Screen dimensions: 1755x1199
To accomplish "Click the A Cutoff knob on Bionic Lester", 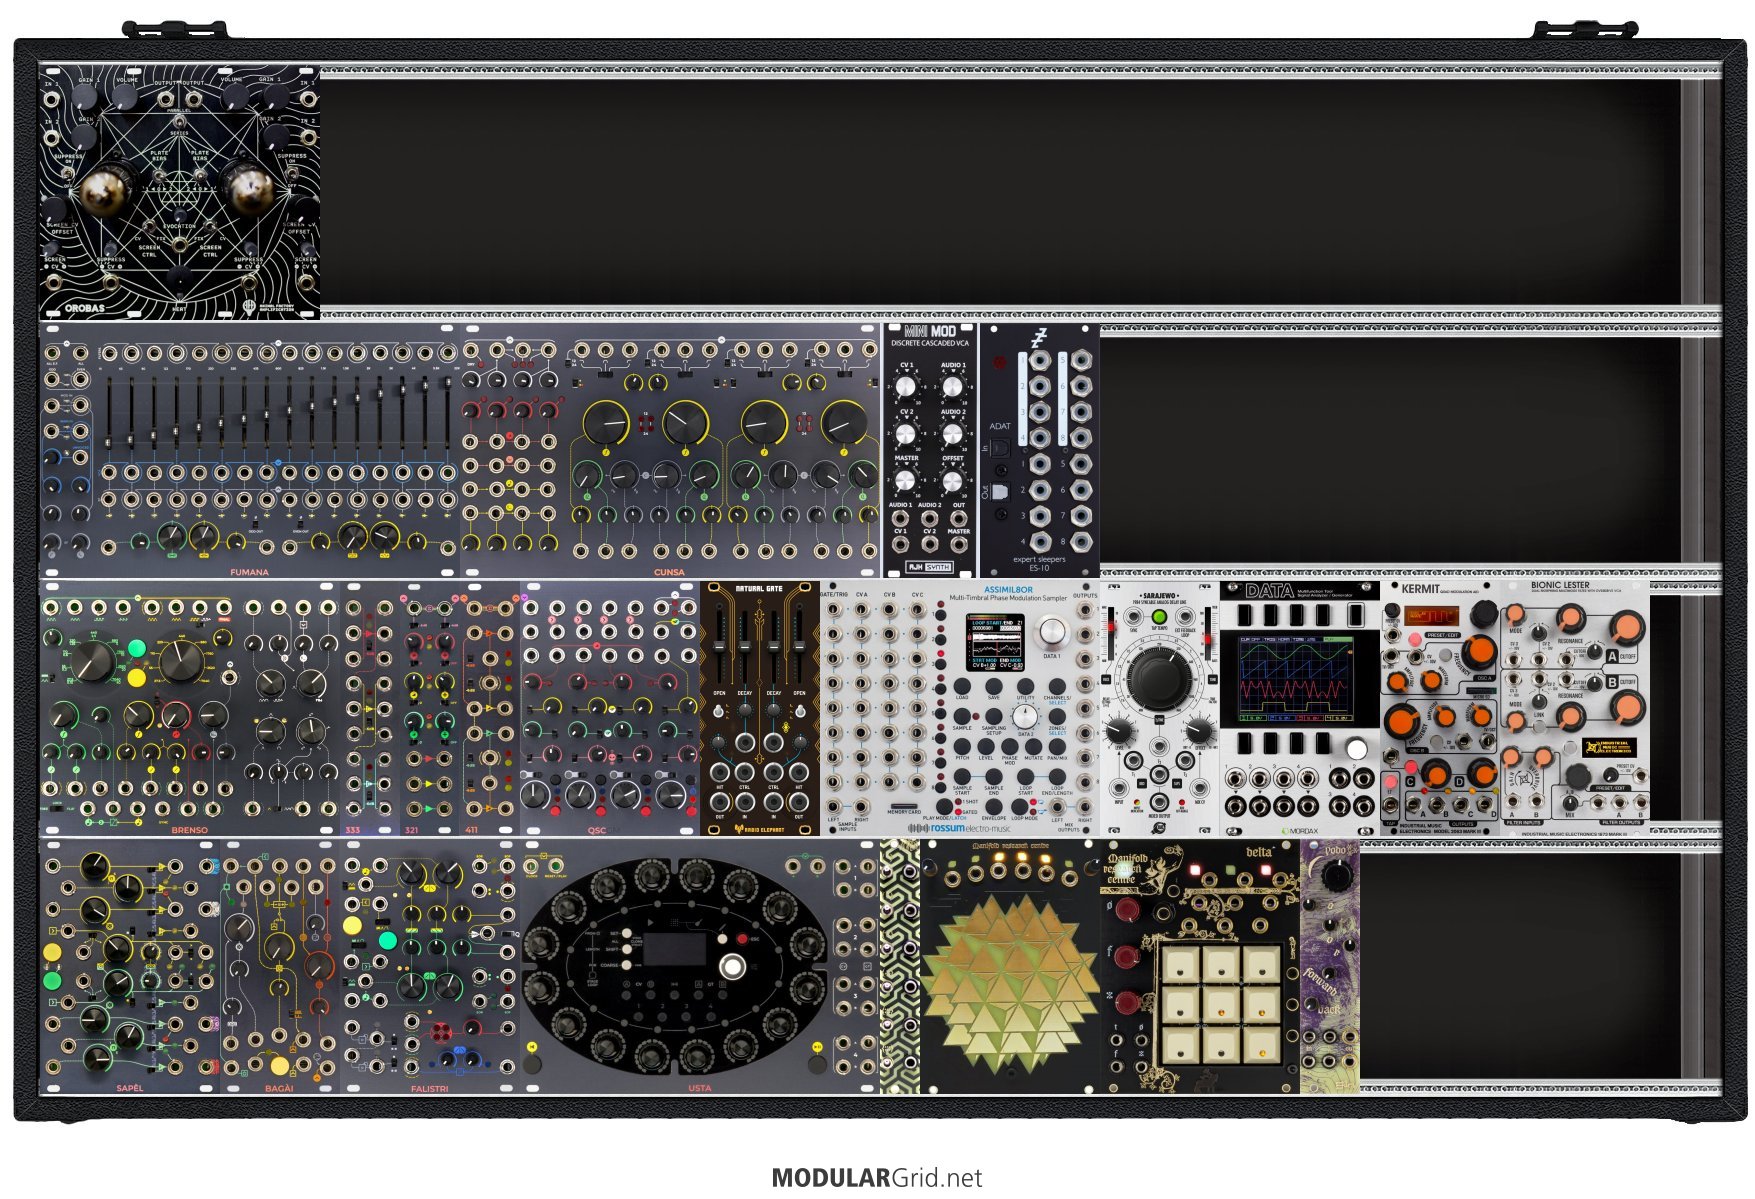I will click(1627, 627).
